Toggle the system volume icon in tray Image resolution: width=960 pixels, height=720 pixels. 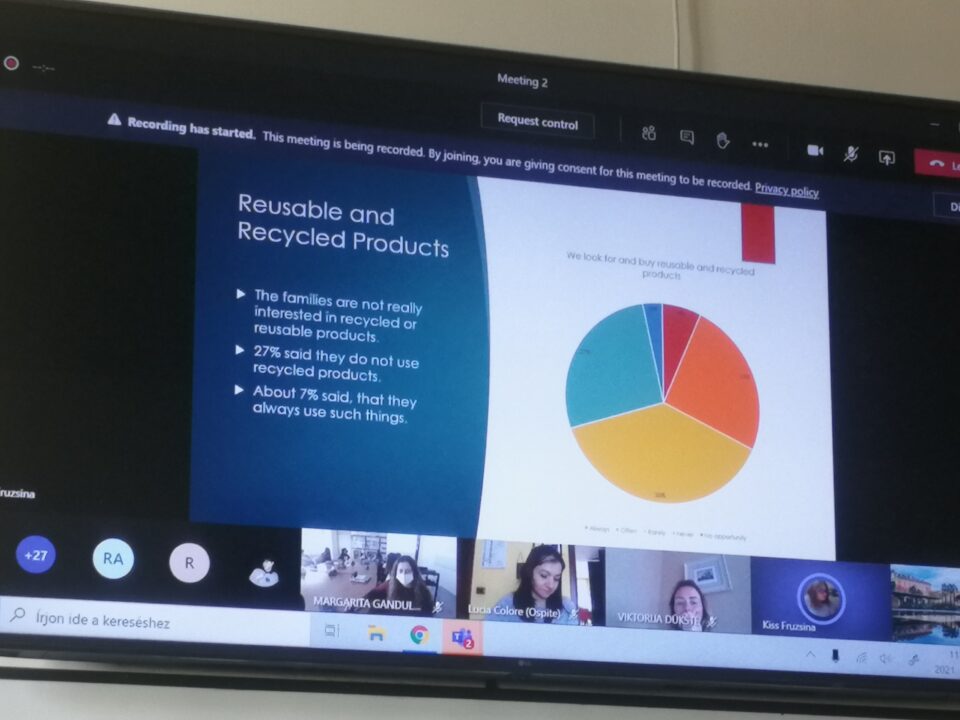coord(886,658)
